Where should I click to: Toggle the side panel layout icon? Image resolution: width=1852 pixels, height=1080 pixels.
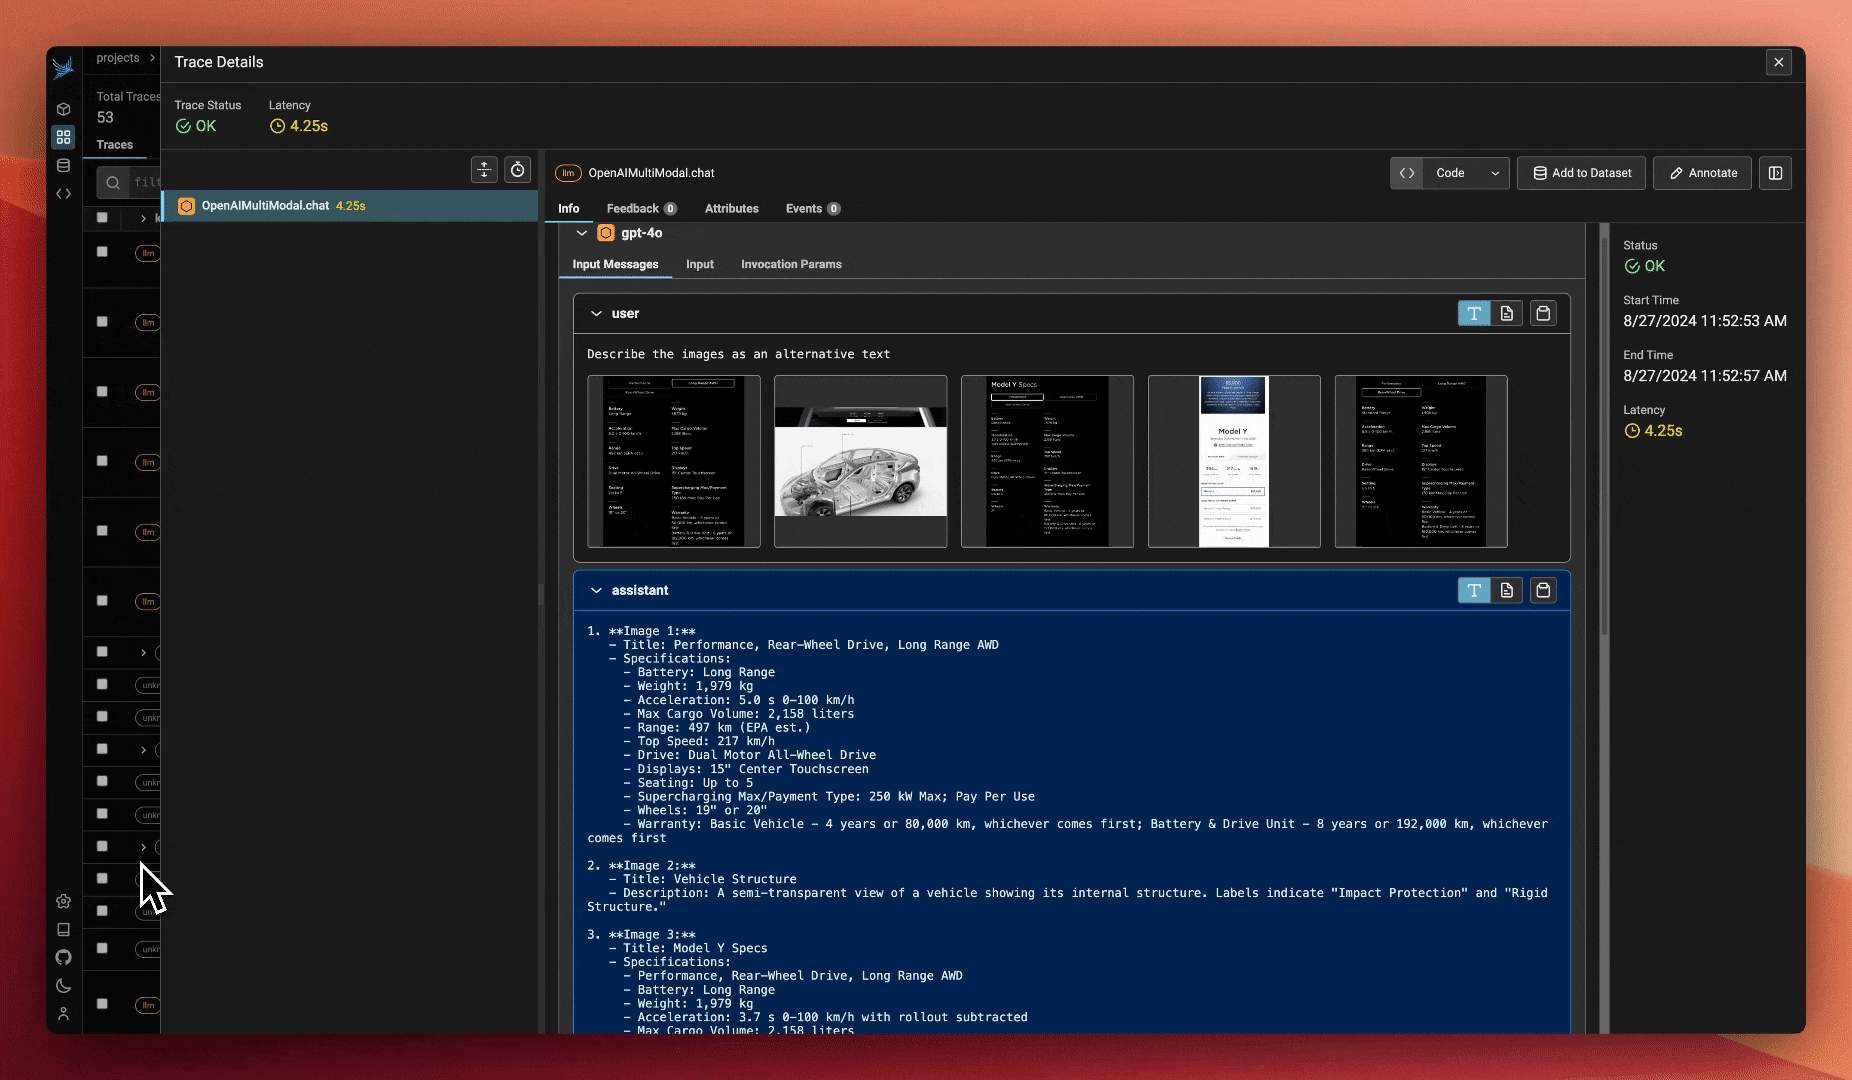coord(1775,173)
